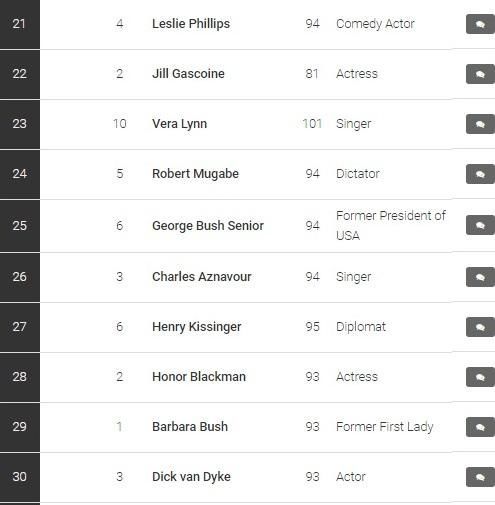495x505 pixels.
Task: Open comments for Leslie Phillips
Action: 480,24
